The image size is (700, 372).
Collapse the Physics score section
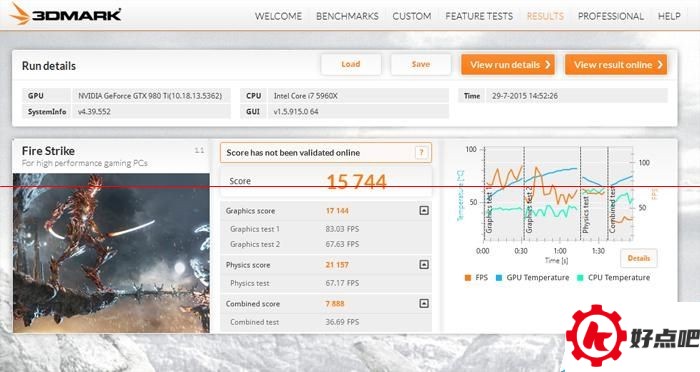tap(424, 264)
